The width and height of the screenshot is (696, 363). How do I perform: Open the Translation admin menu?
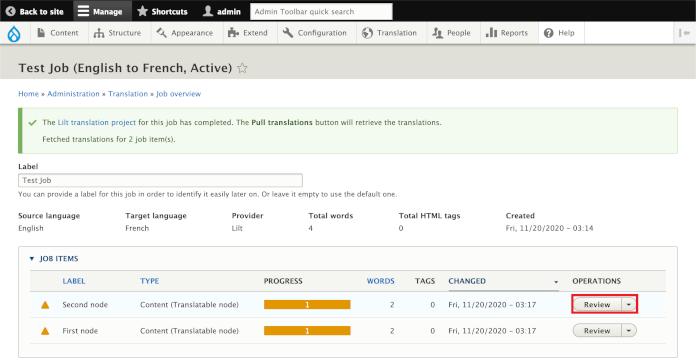[x=389, y=33]
